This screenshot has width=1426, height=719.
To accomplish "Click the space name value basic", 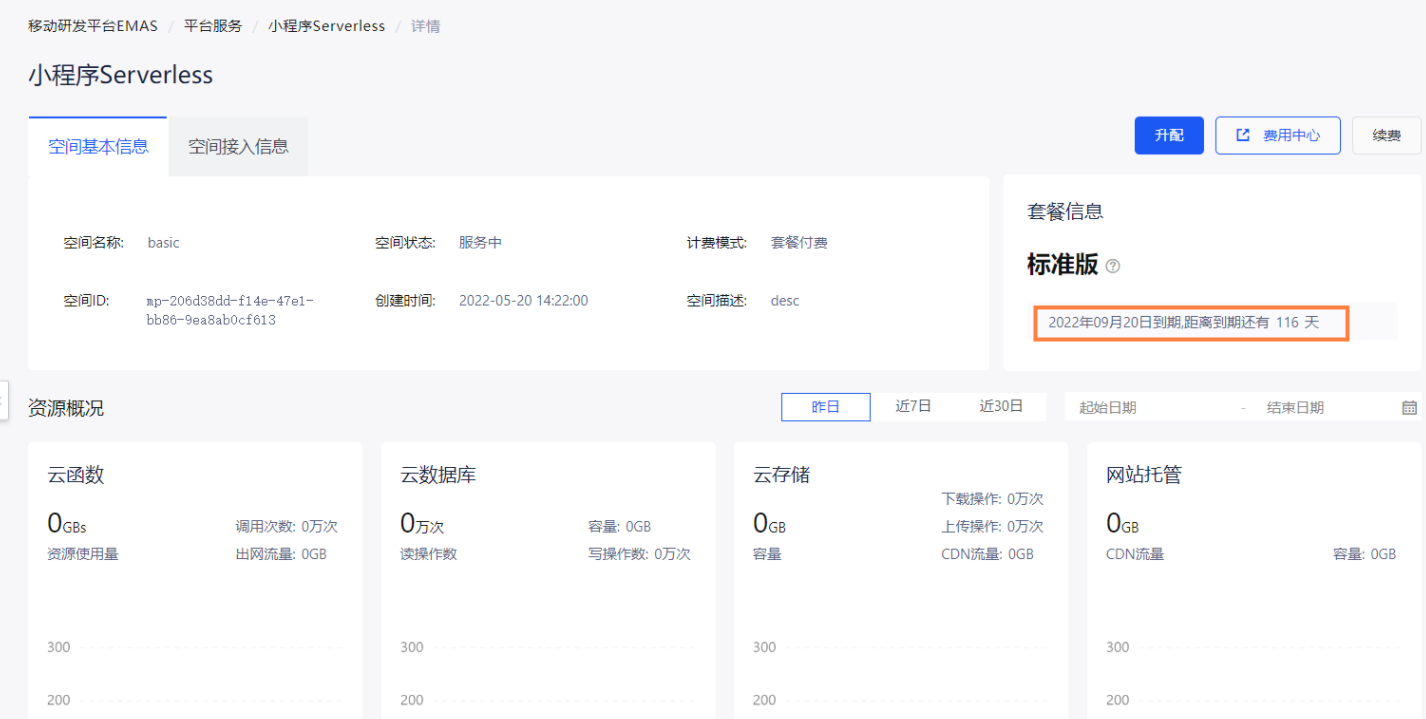I will [163, 242].
